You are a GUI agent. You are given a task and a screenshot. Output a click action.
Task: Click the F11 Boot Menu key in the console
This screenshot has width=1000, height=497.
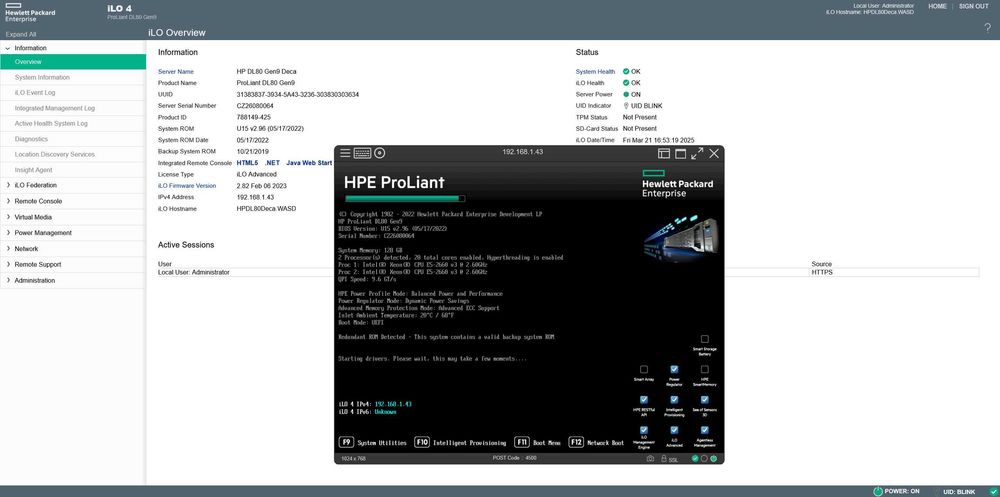pyautogui.click(x=538, y=442)
